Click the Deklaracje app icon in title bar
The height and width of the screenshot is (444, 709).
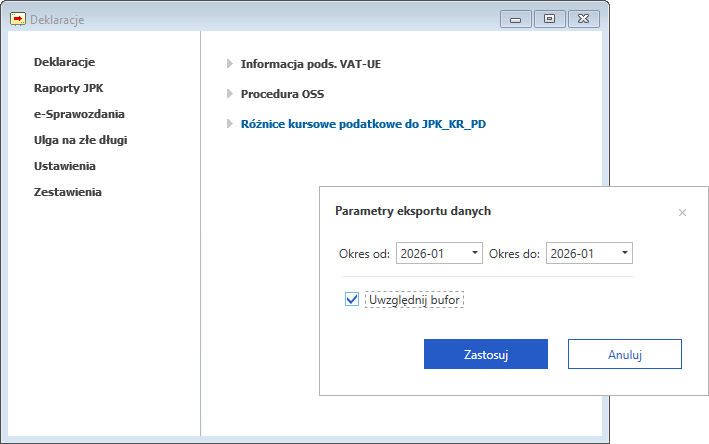point(18,19)
